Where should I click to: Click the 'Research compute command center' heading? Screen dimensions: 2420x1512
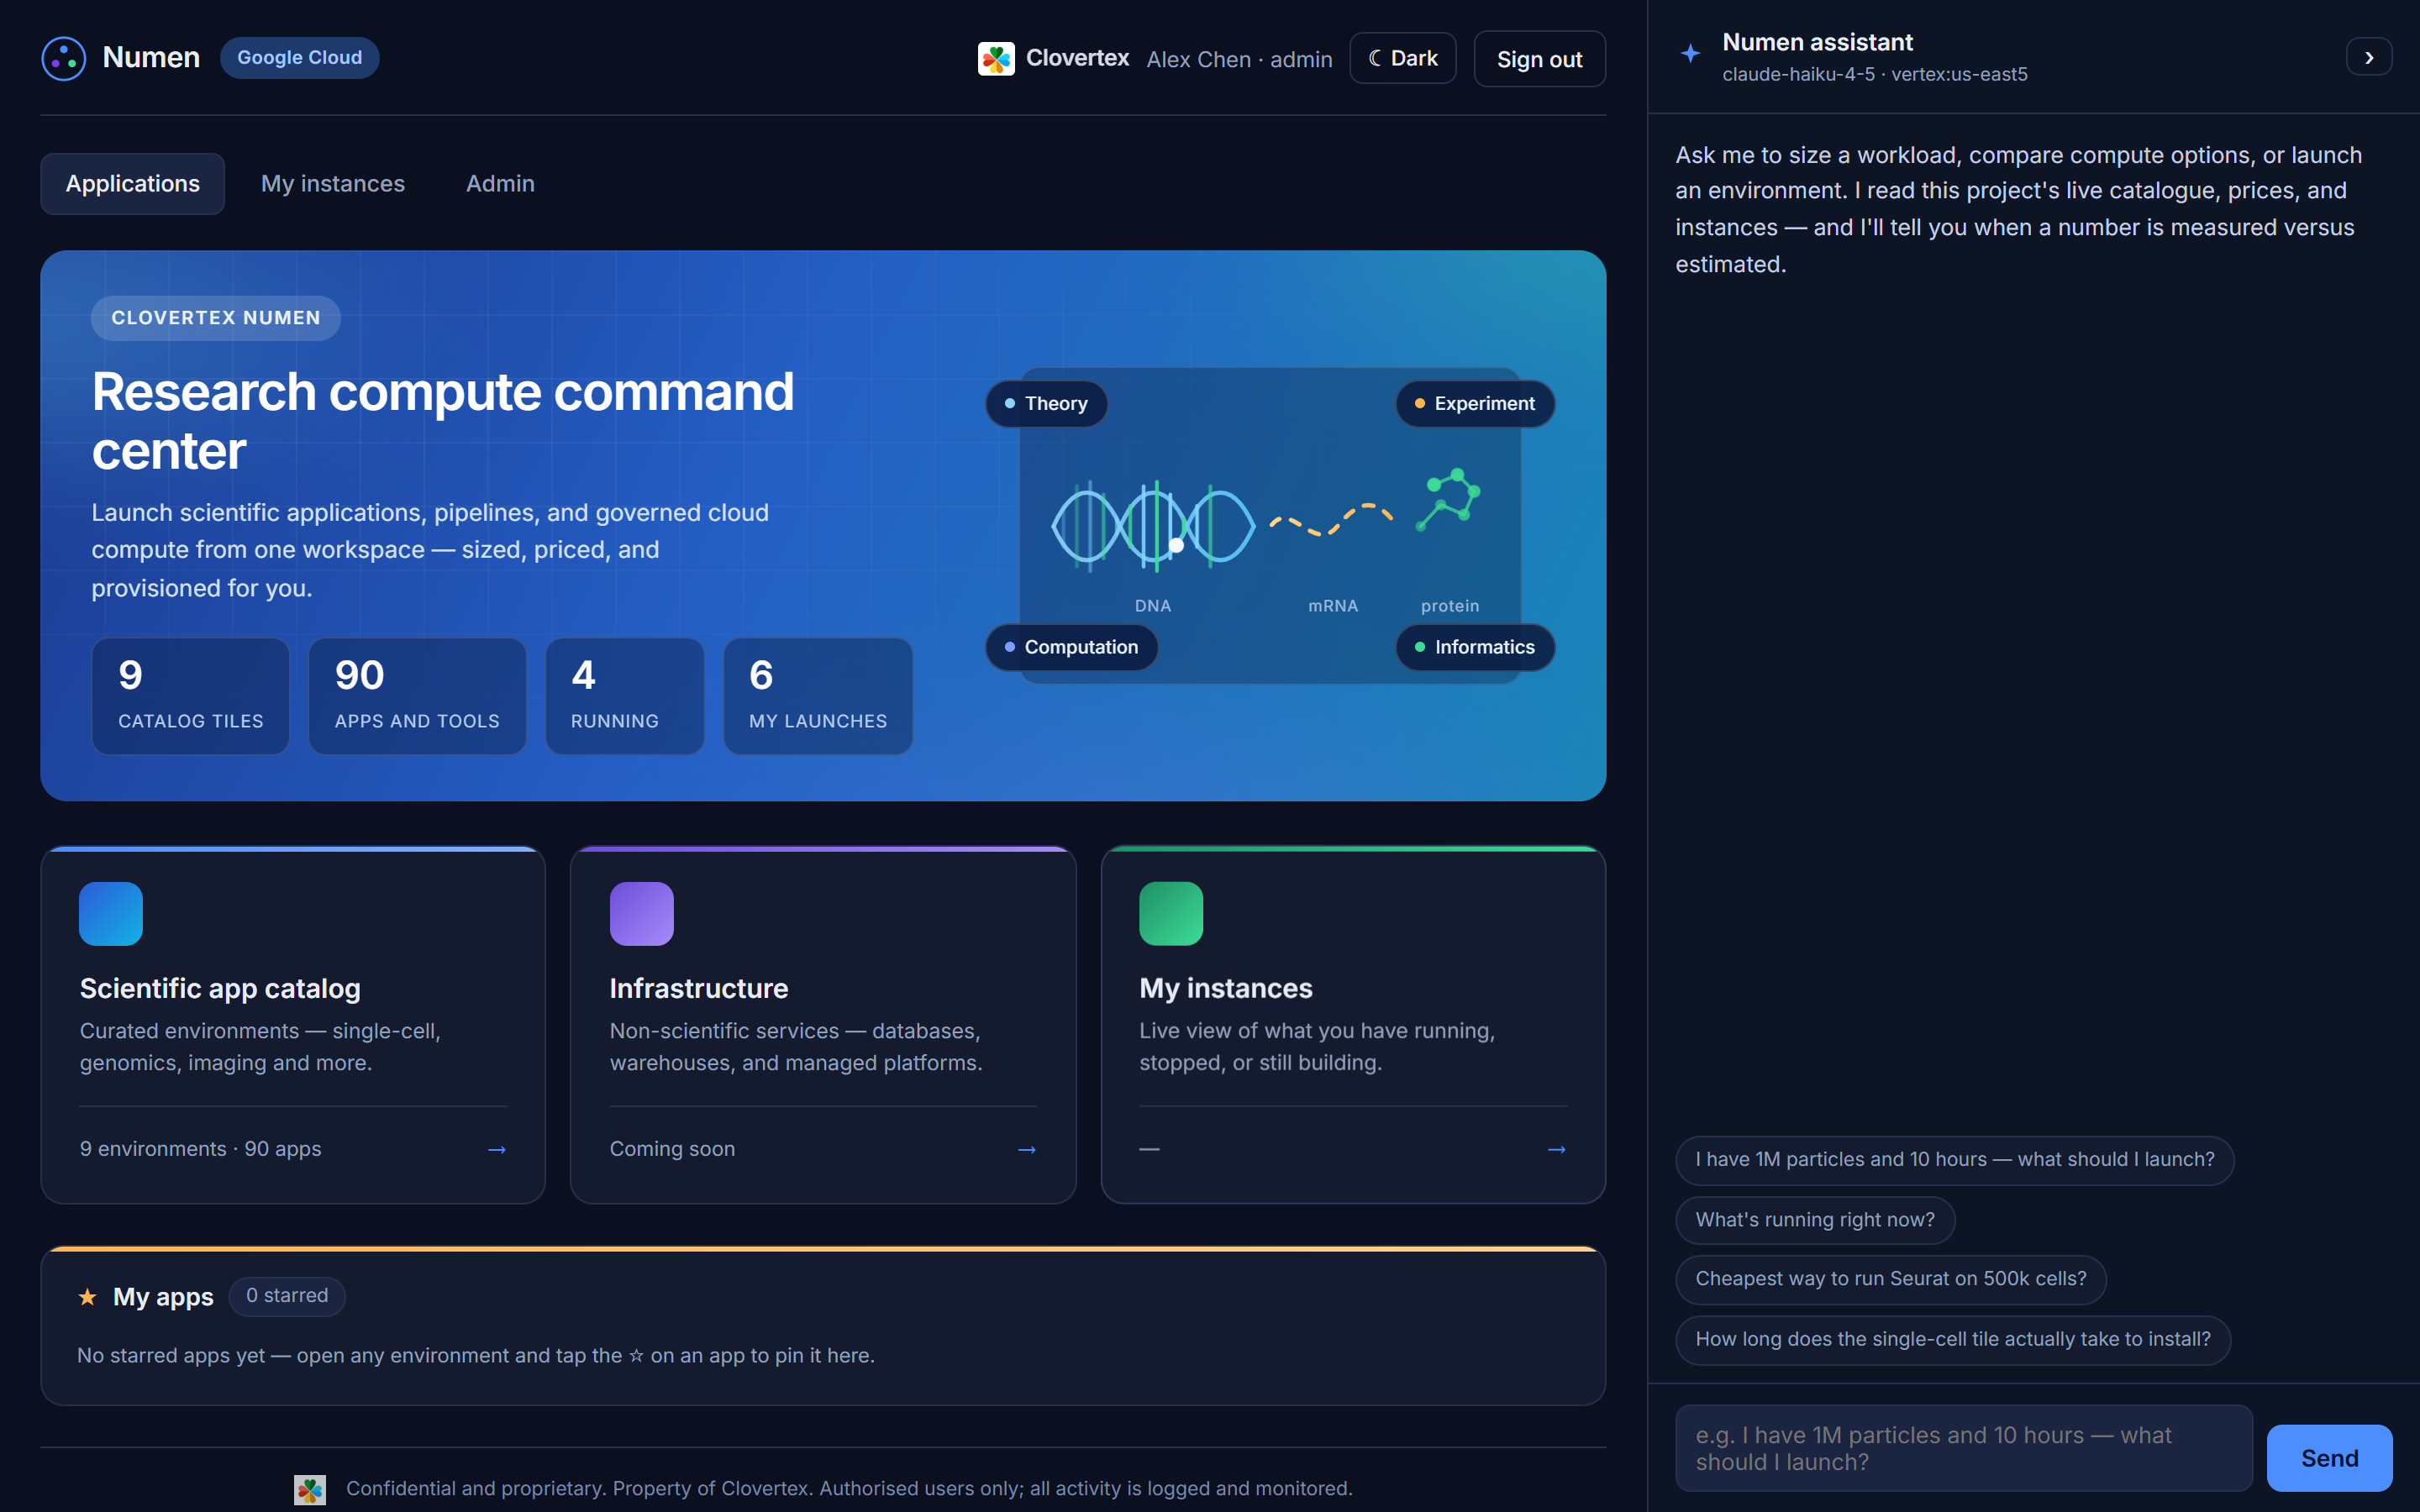click(443, 420)
